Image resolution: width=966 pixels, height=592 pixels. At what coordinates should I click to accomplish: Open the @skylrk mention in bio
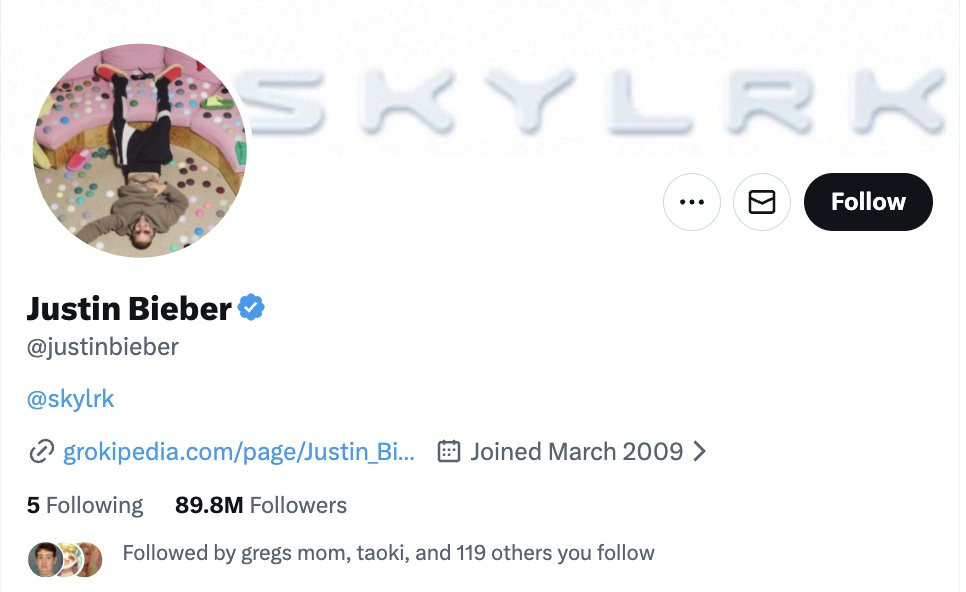click(70, 399)
